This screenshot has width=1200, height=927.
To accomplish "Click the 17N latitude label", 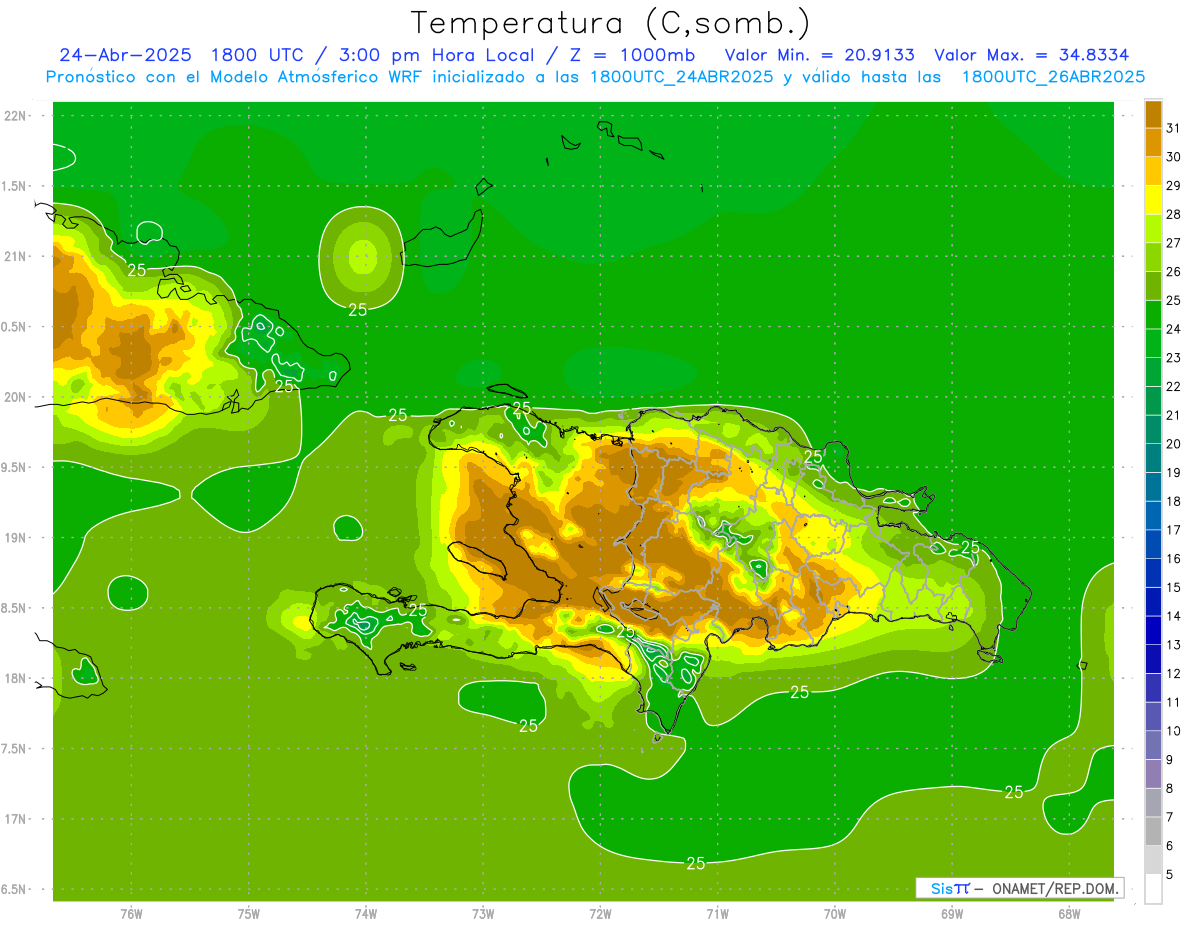I will coord(16,819).
